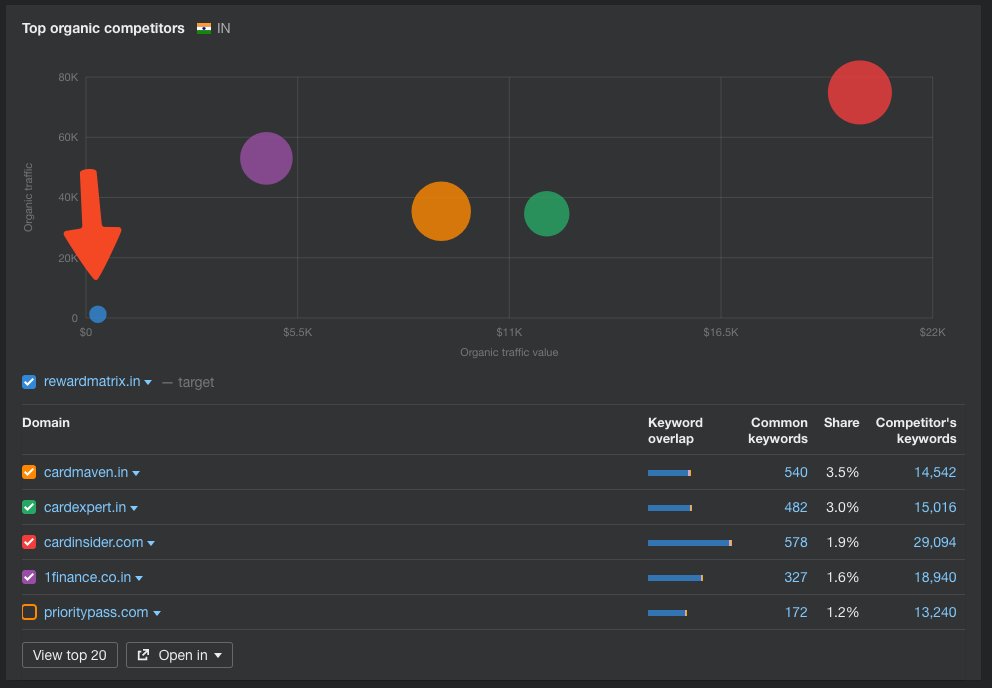The width and height of the screenshot is (992, 688).
Task: Expand the prioritypass.com dropdown arrow
Action: coord(157,613)
